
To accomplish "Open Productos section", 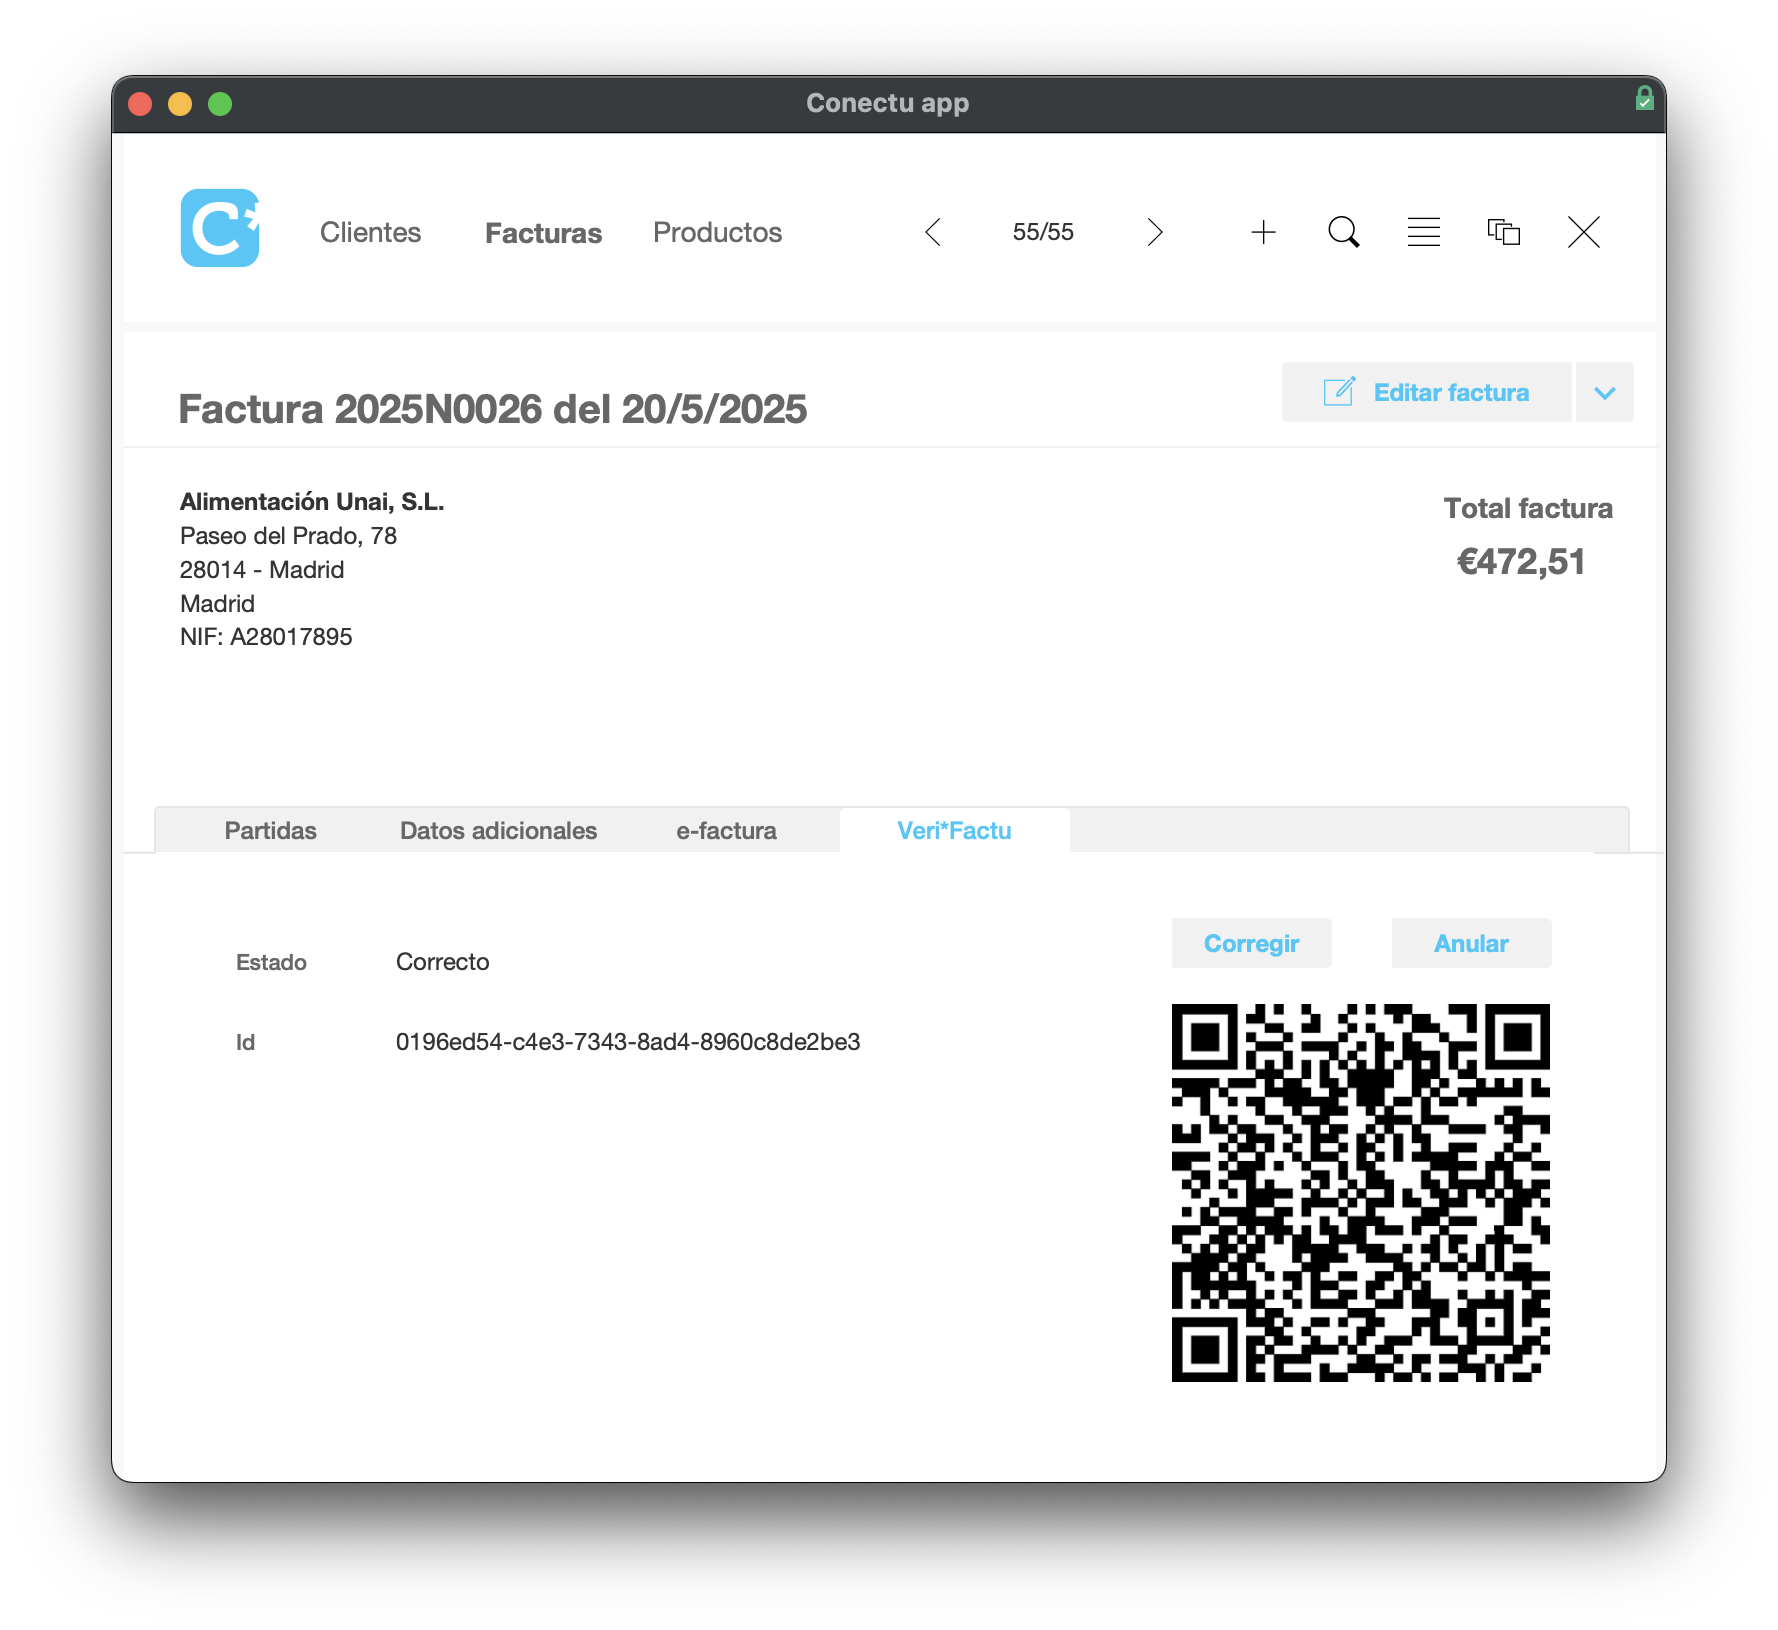I will [x=717, y=232].
